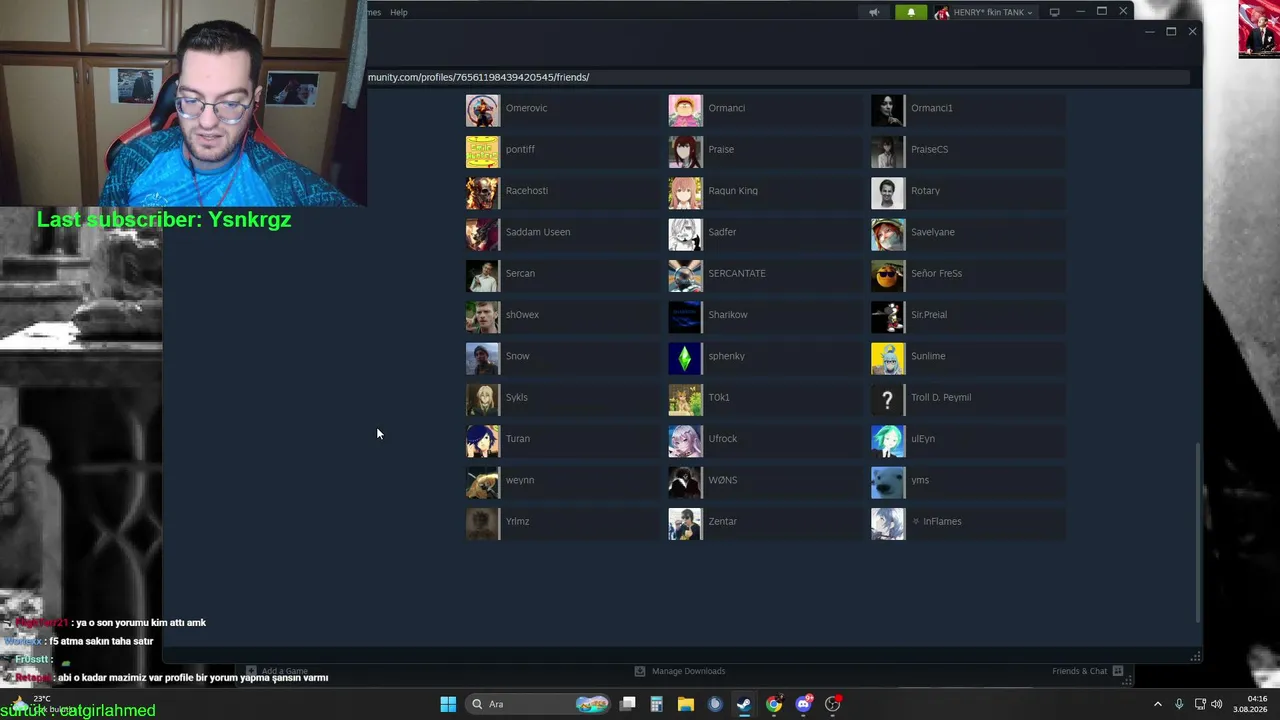Show hidden system tray icons
Viewport: 1280px width, 720px height.
click(1158, 704)
